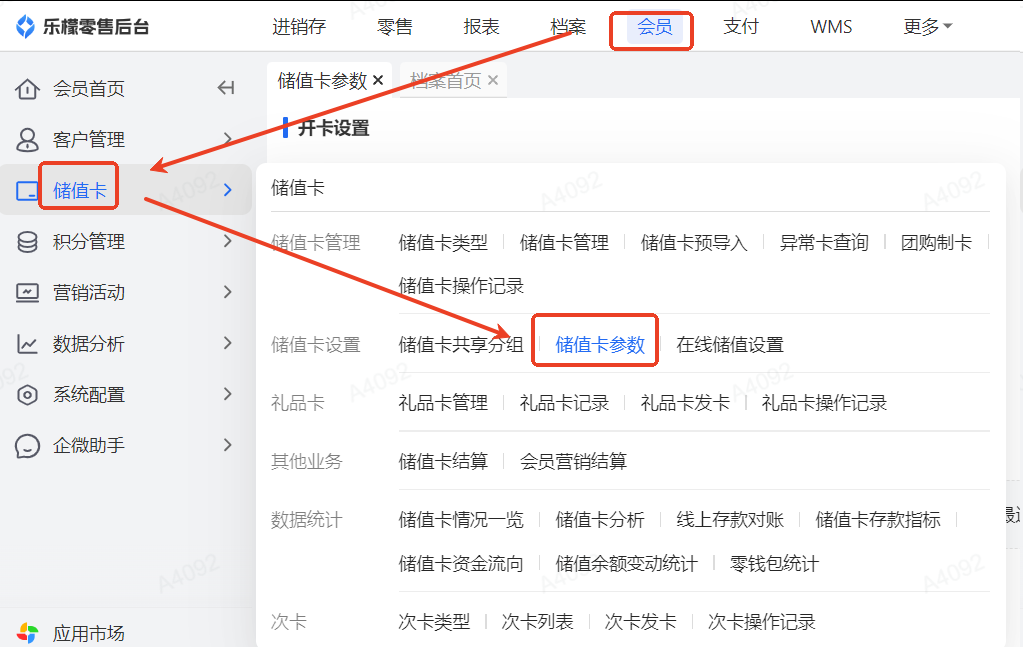Open 在线储值设置 link
1023x647 pixels.
click(730, 344)
